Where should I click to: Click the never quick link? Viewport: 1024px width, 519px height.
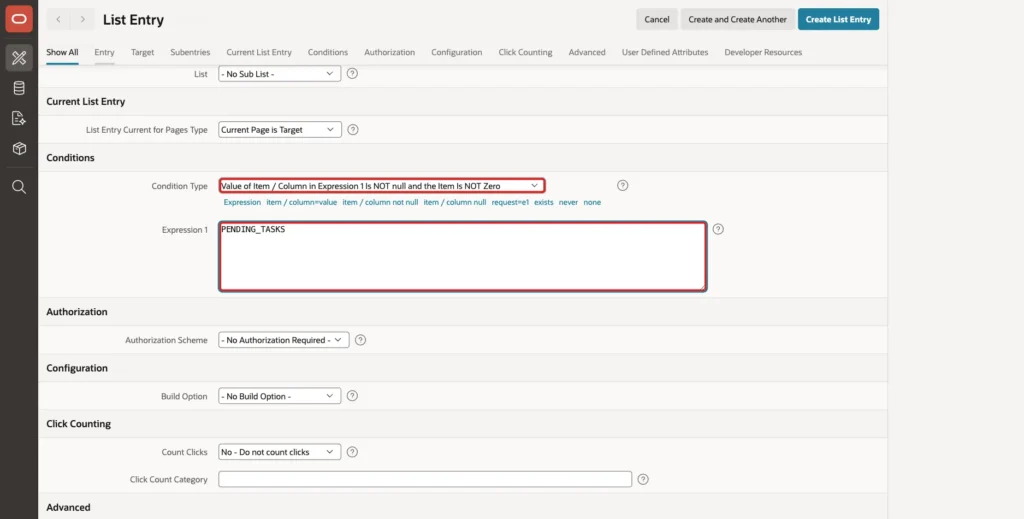[x=568, y=202]
